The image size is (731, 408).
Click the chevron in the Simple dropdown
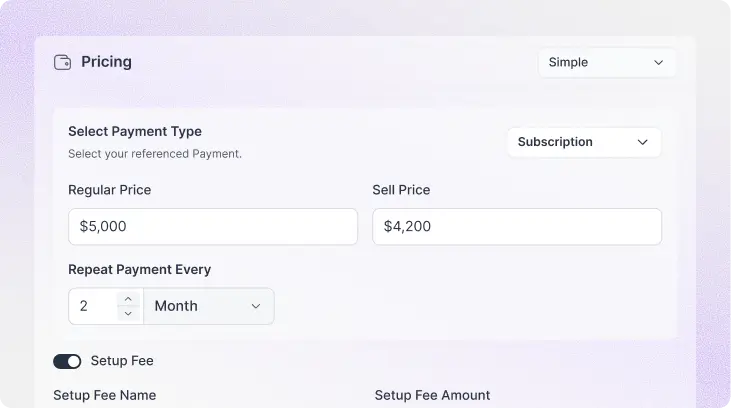[x=658, y=62]
